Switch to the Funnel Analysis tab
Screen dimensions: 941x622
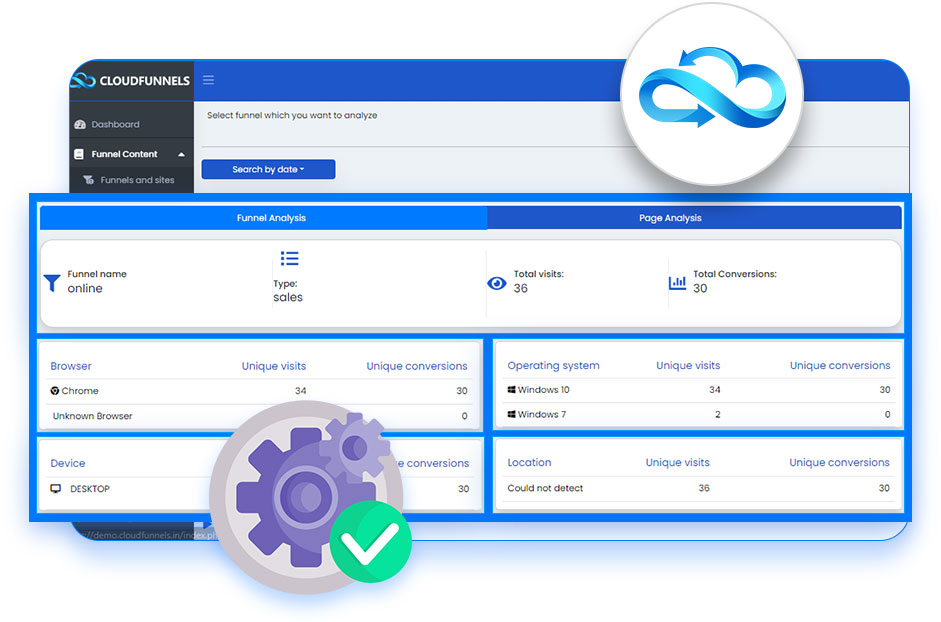click(263, 218)
